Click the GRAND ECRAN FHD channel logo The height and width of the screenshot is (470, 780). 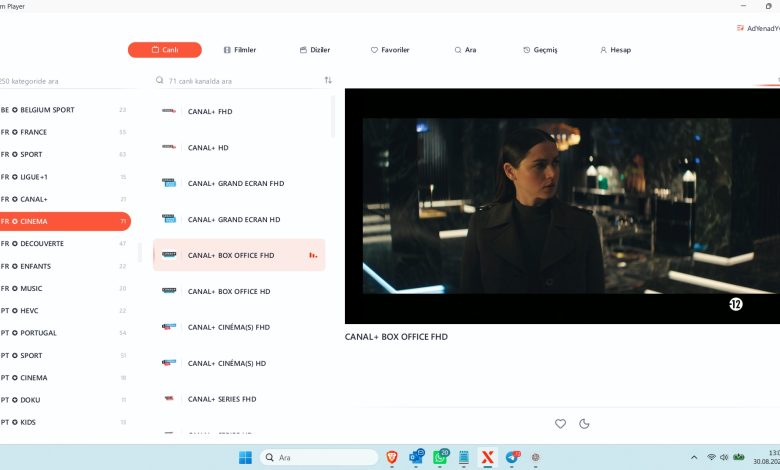(169, 183)
